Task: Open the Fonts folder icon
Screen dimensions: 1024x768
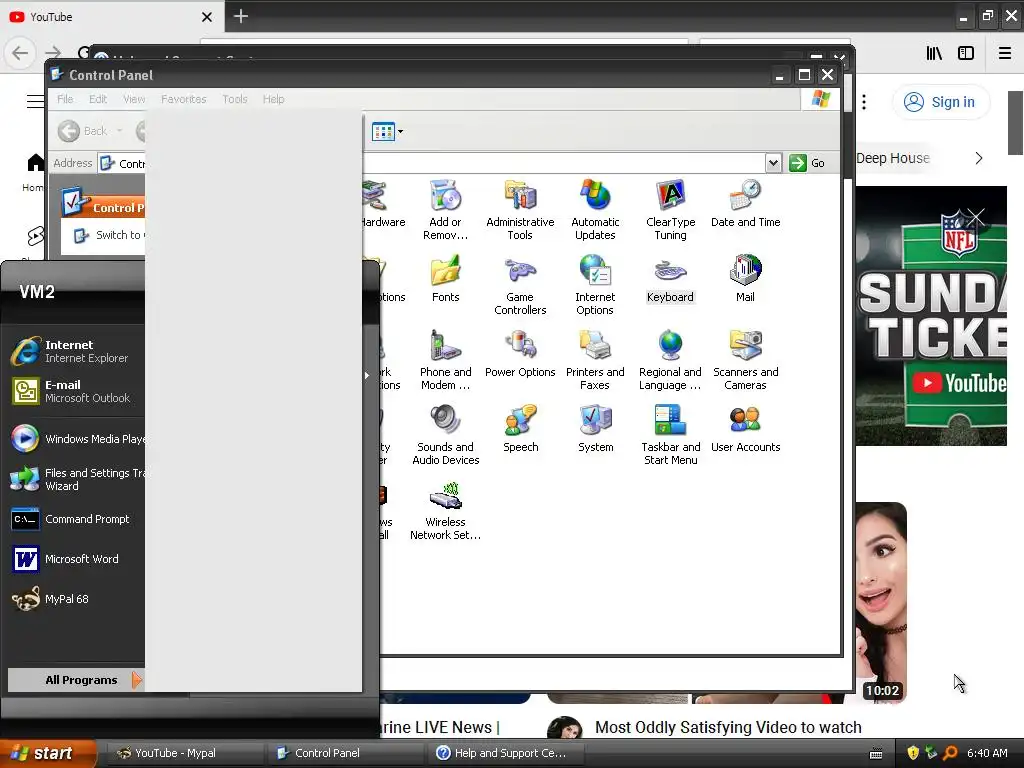Action: [445, 278]
